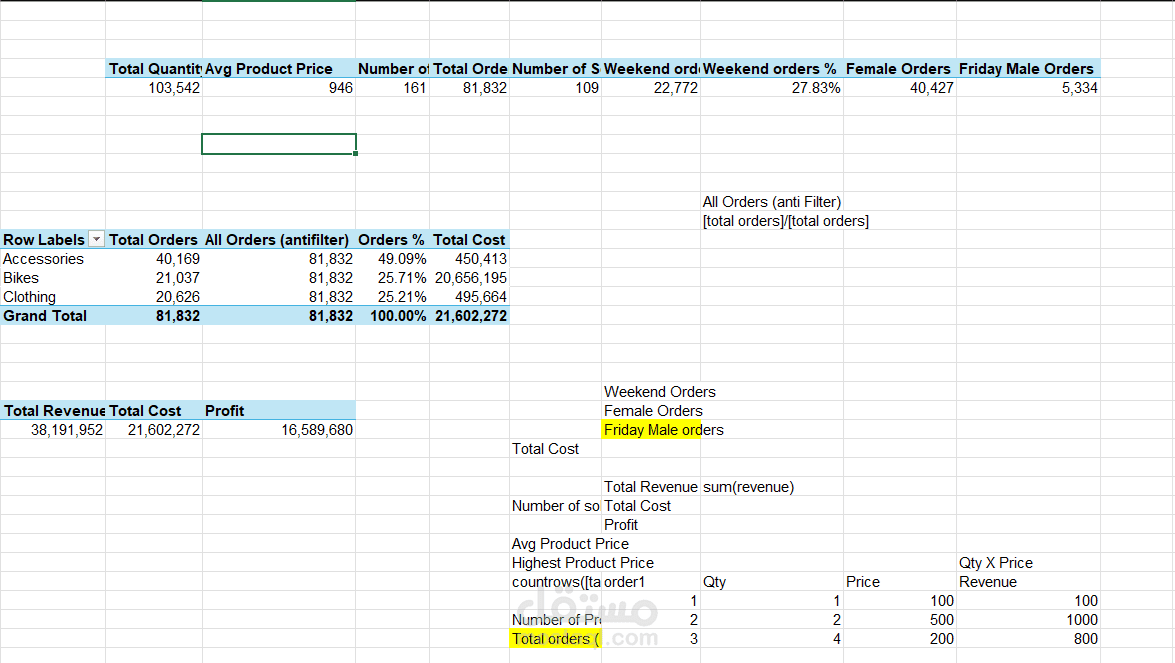
Task: Click the yellow Friday Male orders cell
Action: click(x=650, y=430)
